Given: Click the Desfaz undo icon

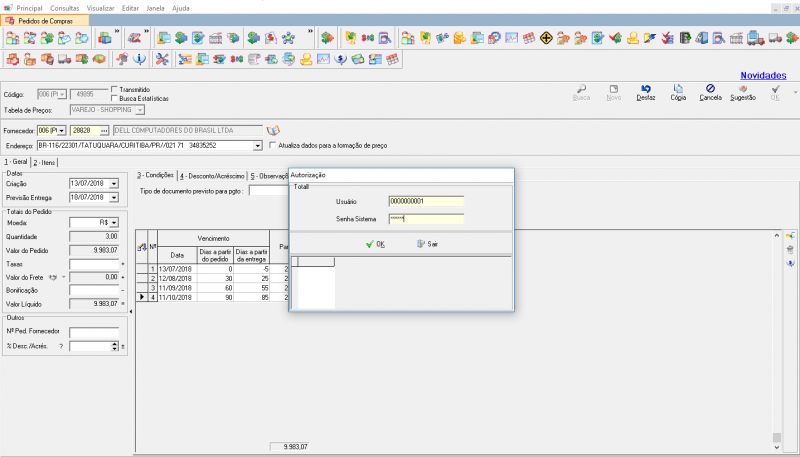Looking at the screenshot, I should [646, 89].
